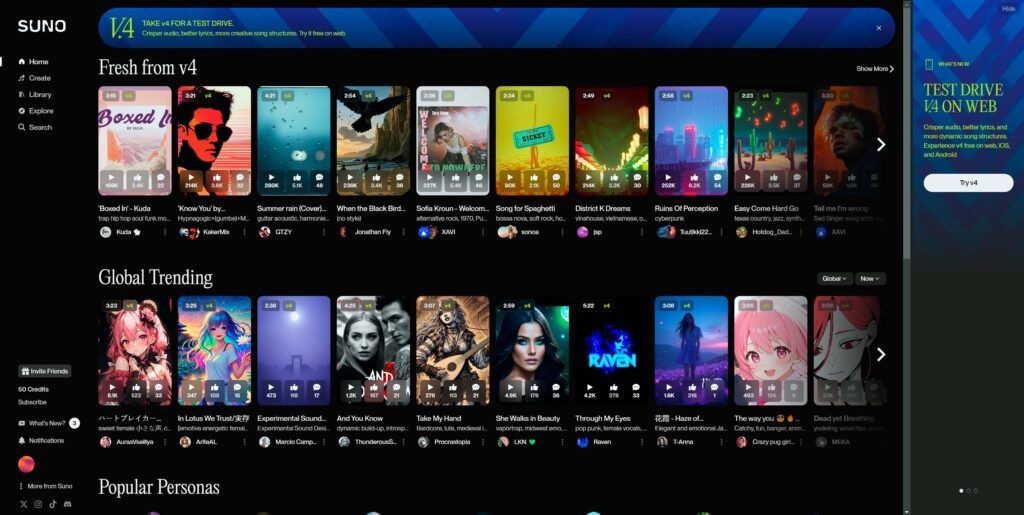Open the user profile avatar
The height and width of the screenshot is (515, 1024).
point(26,464)
